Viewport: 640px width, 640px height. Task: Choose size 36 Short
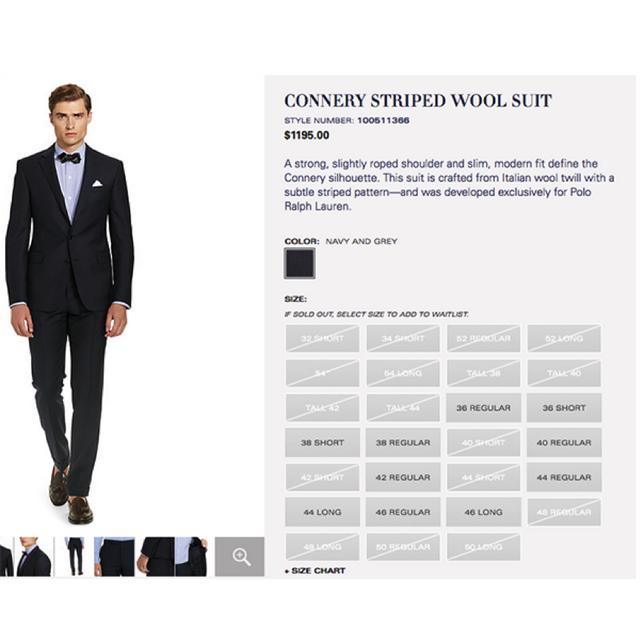564,408
